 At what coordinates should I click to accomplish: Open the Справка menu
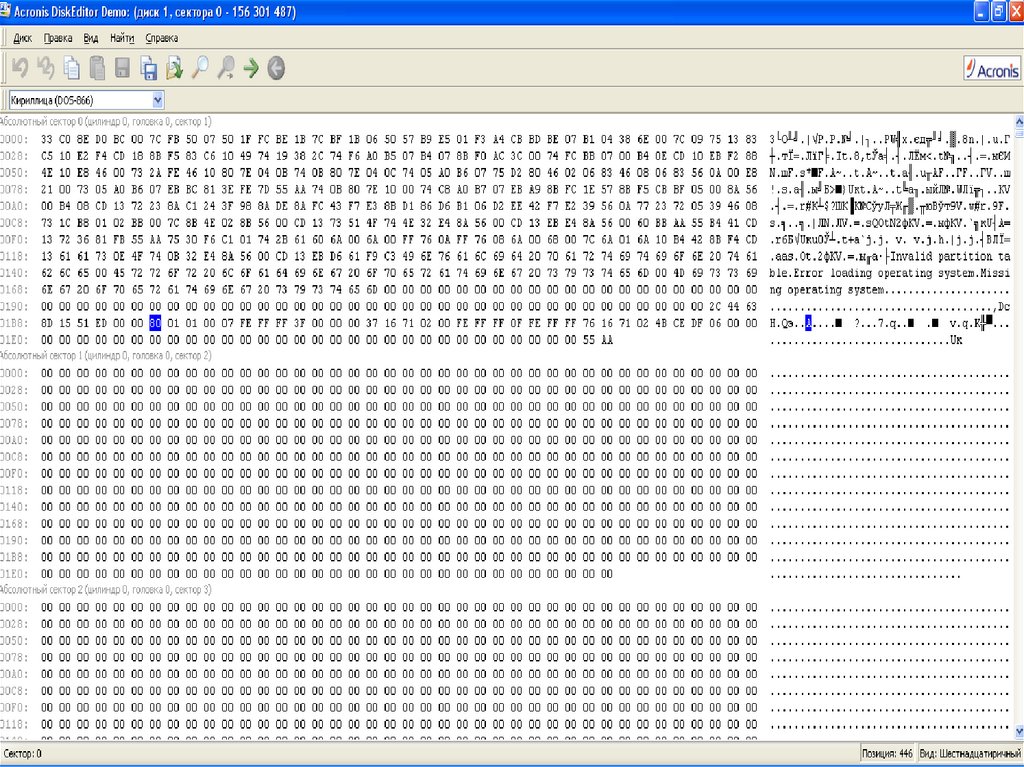(x=161, y=38)
